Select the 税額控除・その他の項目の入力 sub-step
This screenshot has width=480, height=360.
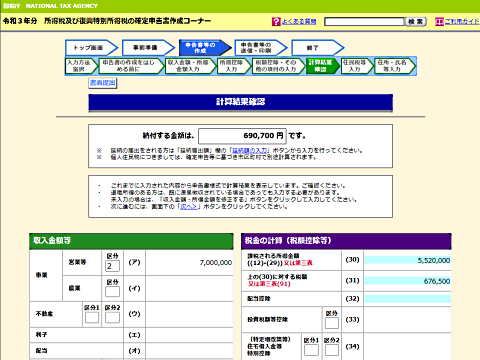[278, 66]
